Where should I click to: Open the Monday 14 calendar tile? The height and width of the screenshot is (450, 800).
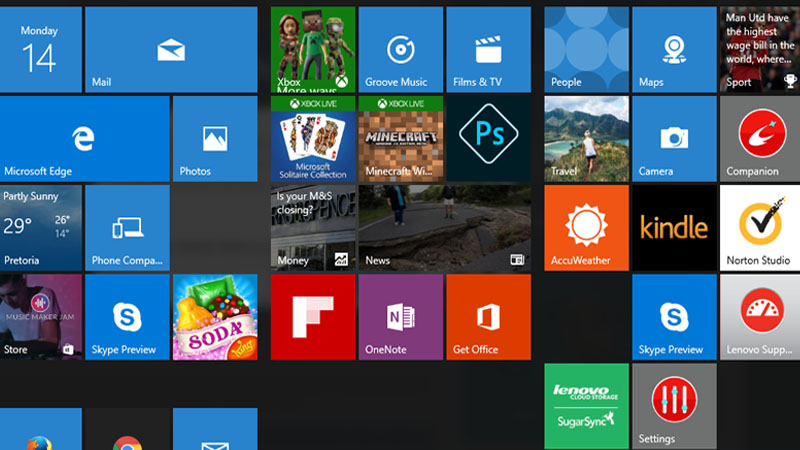[x=40, y=49]
